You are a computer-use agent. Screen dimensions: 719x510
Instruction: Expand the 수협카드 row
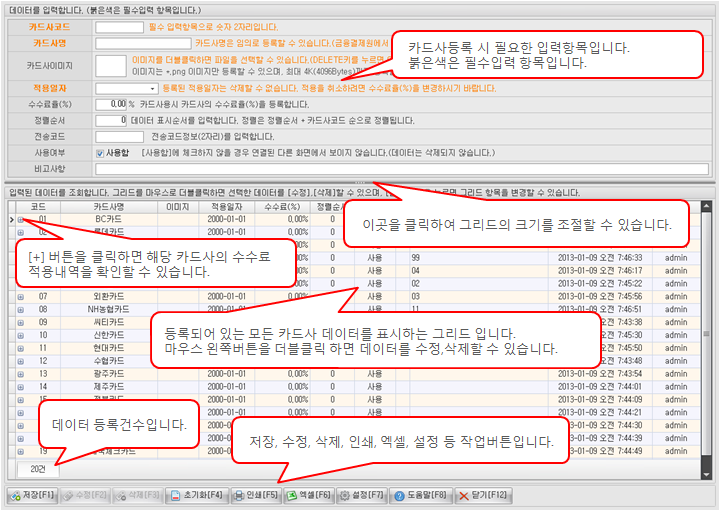[21, 361]
